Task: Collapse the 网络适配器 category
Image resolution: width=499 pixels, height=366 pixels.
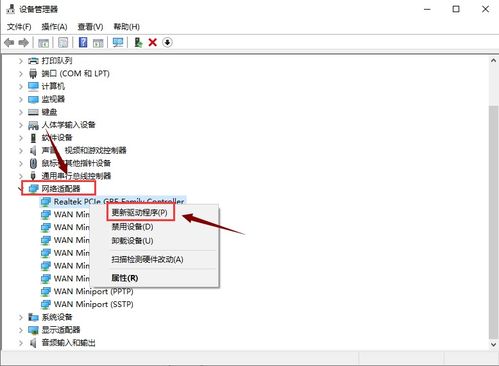Action: pyautogui.click(x=20, y=189)
